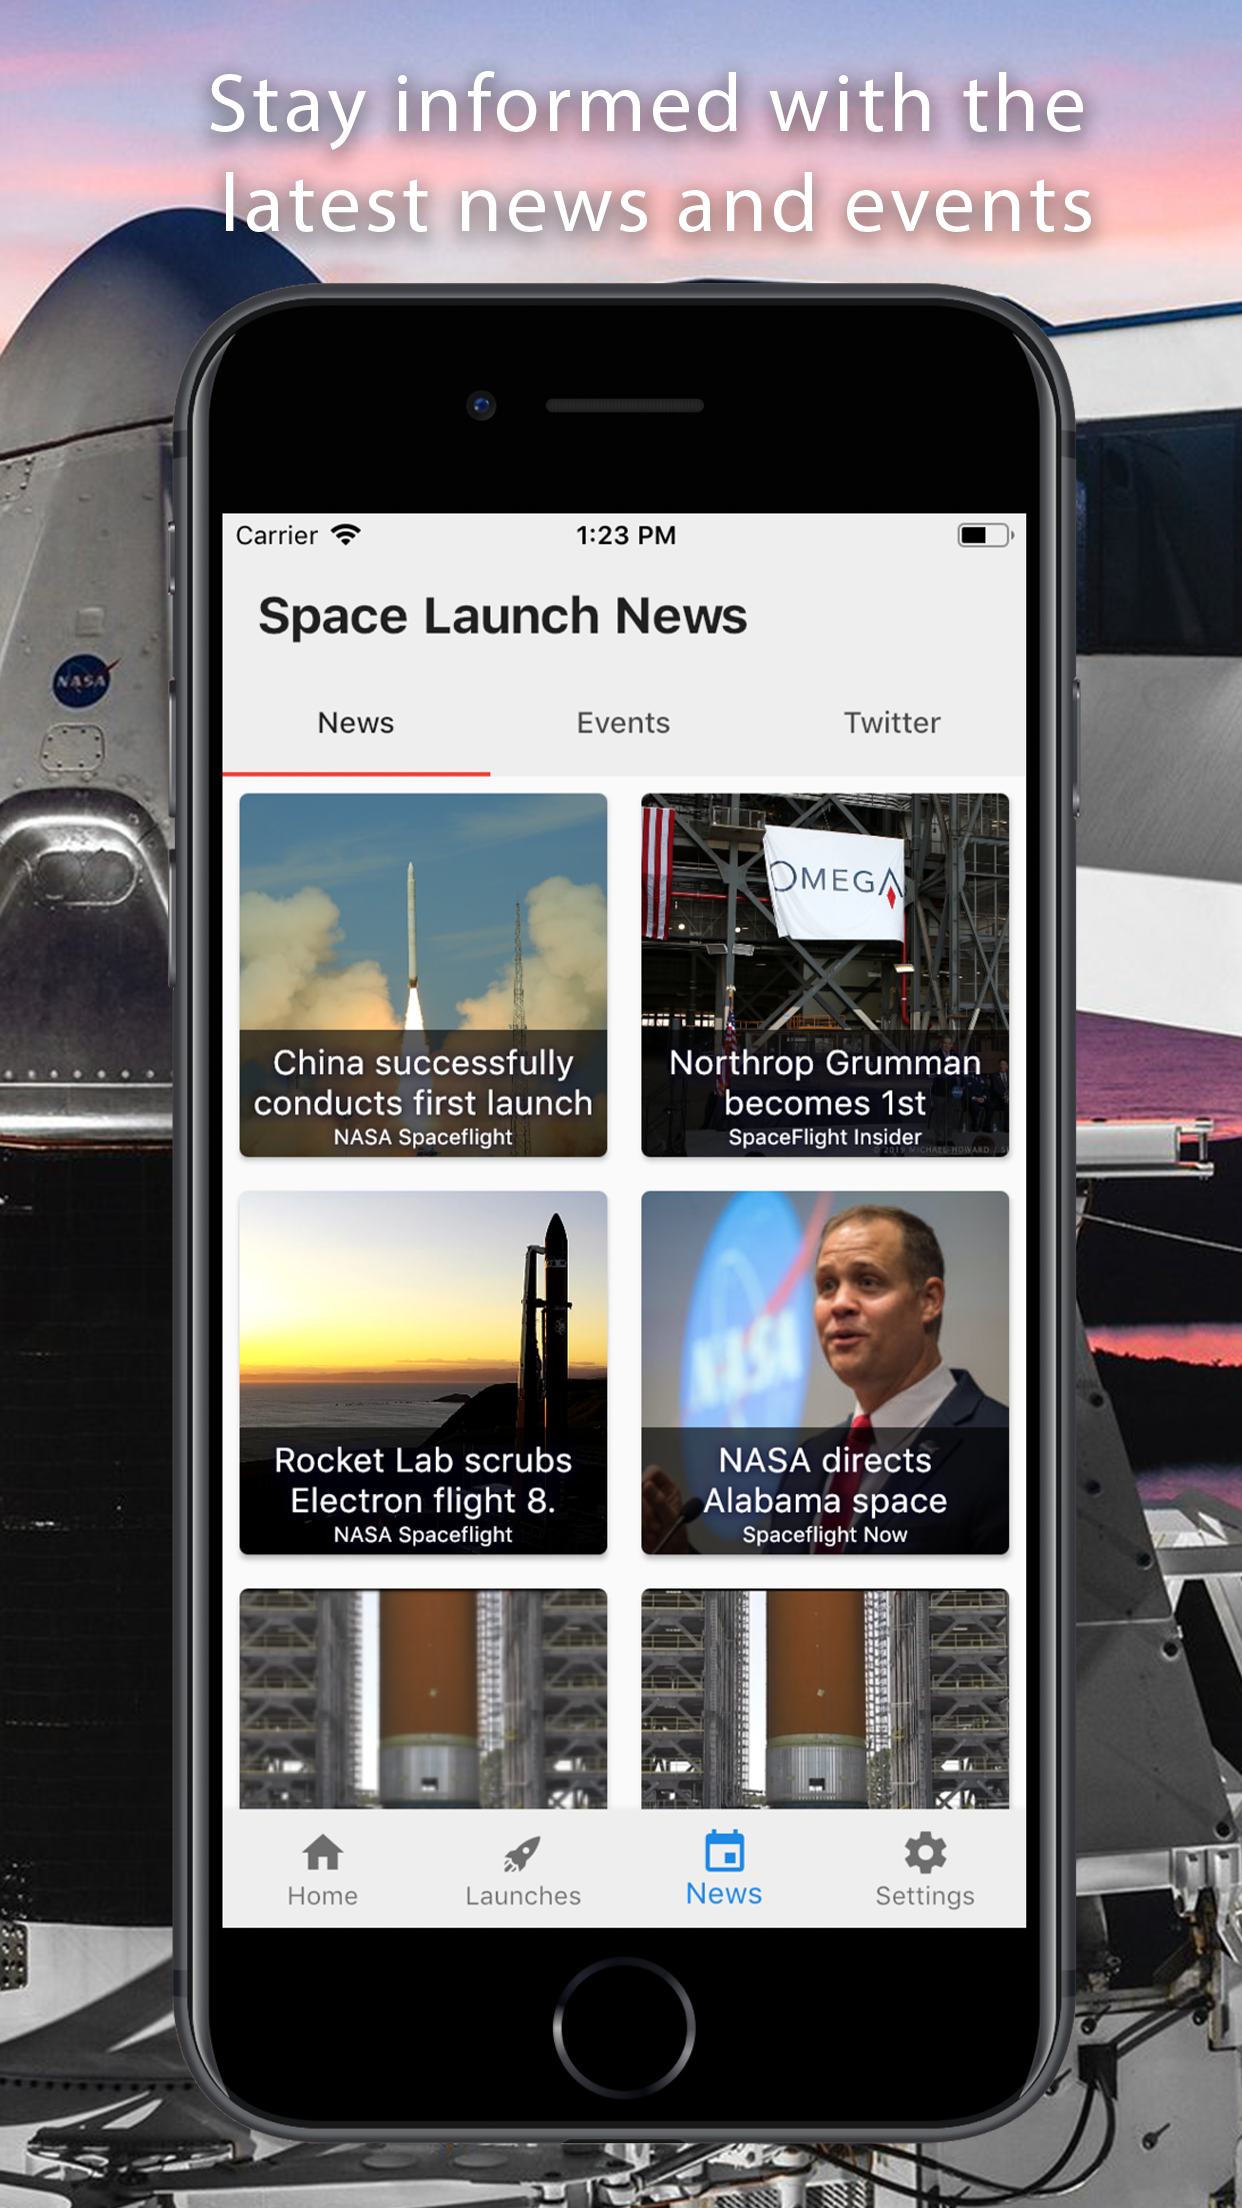1242x2208 pixels.
Task: Tap the SpaceFlight Insider source label
Action: pyautogui.click(x=825, y=1137)
